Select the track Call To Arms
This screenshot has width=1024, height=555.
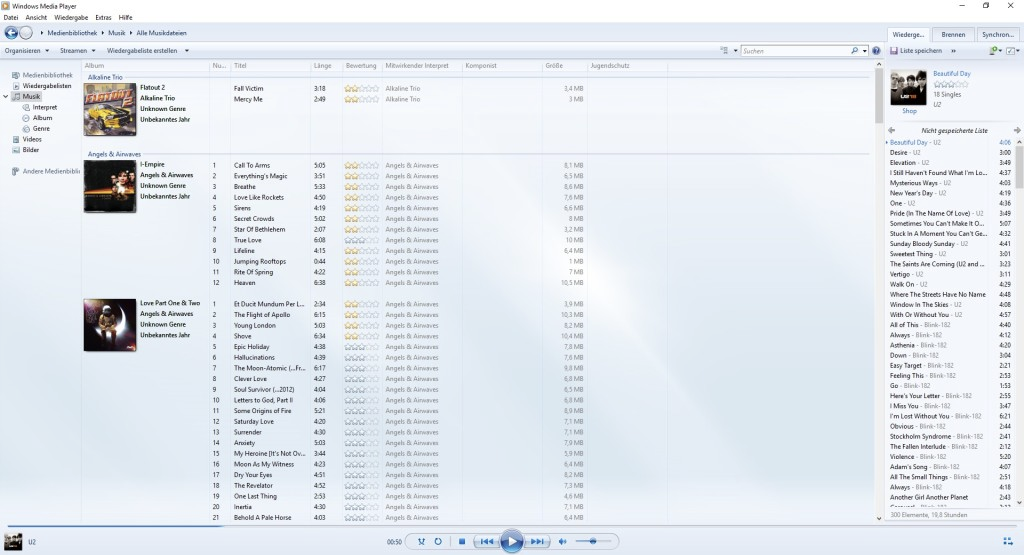[252, 165]
